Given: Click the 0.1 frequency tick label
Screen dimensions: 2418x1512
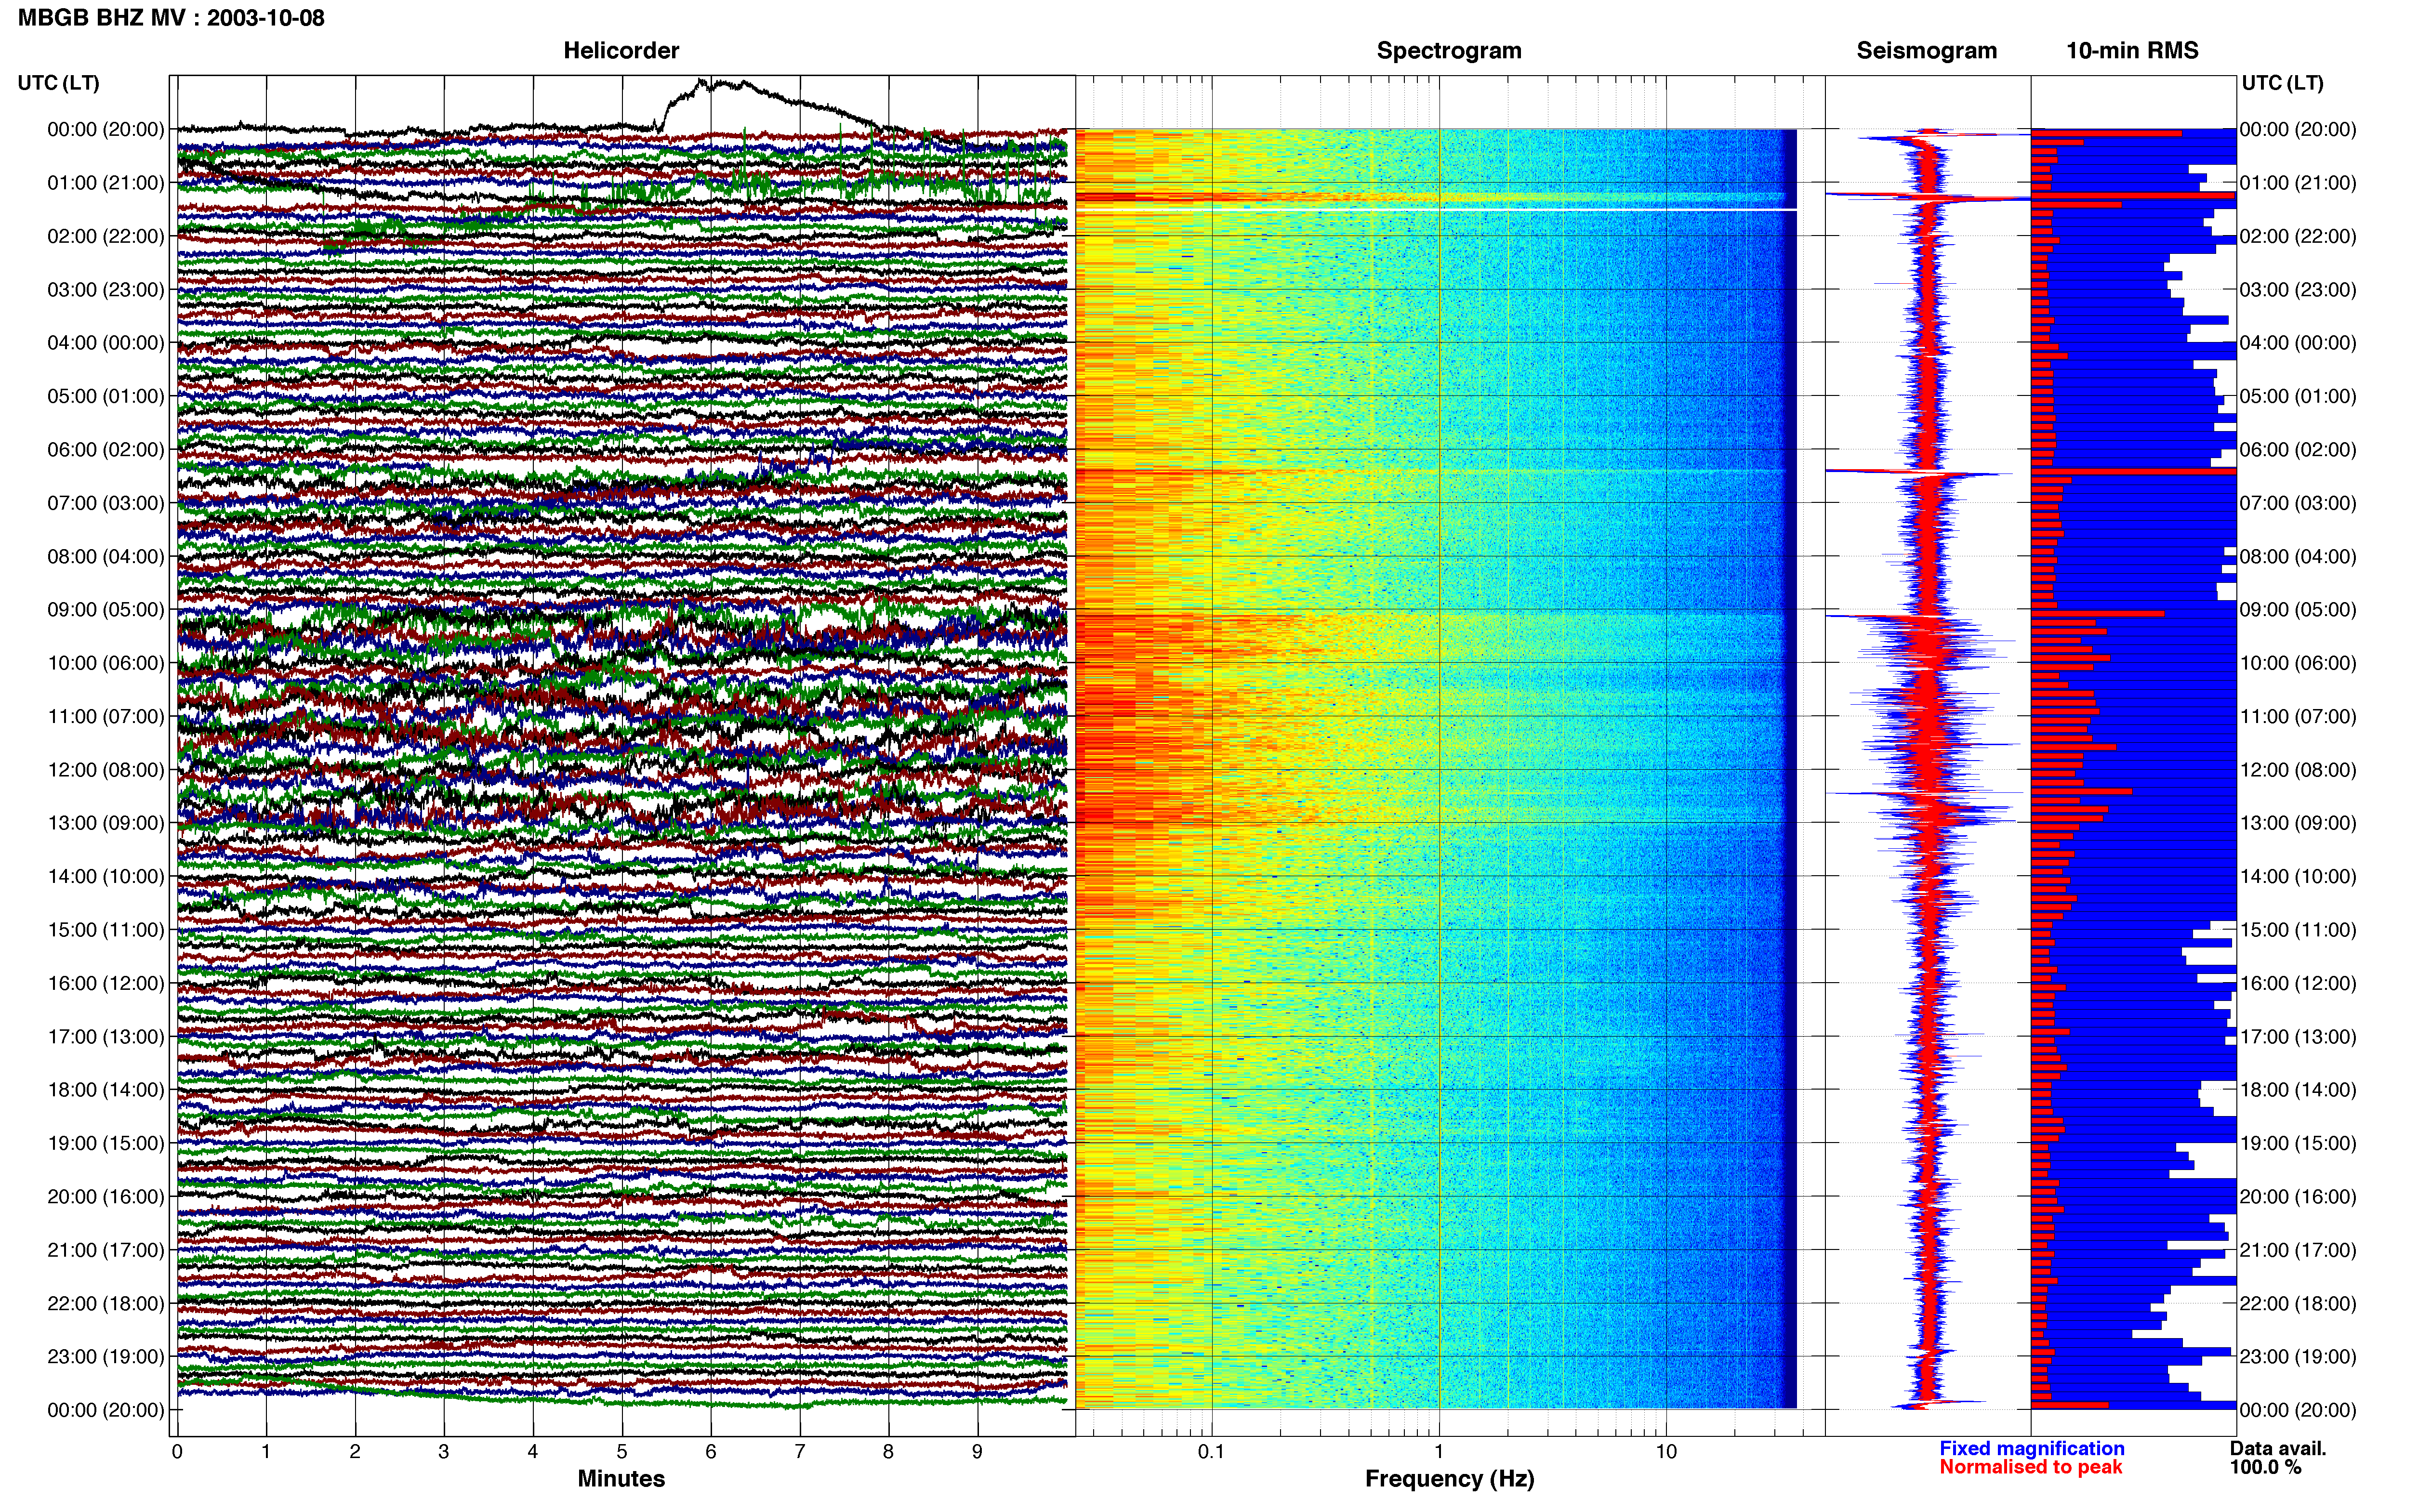Looking at the screenshot, I should [1211, 1452].
